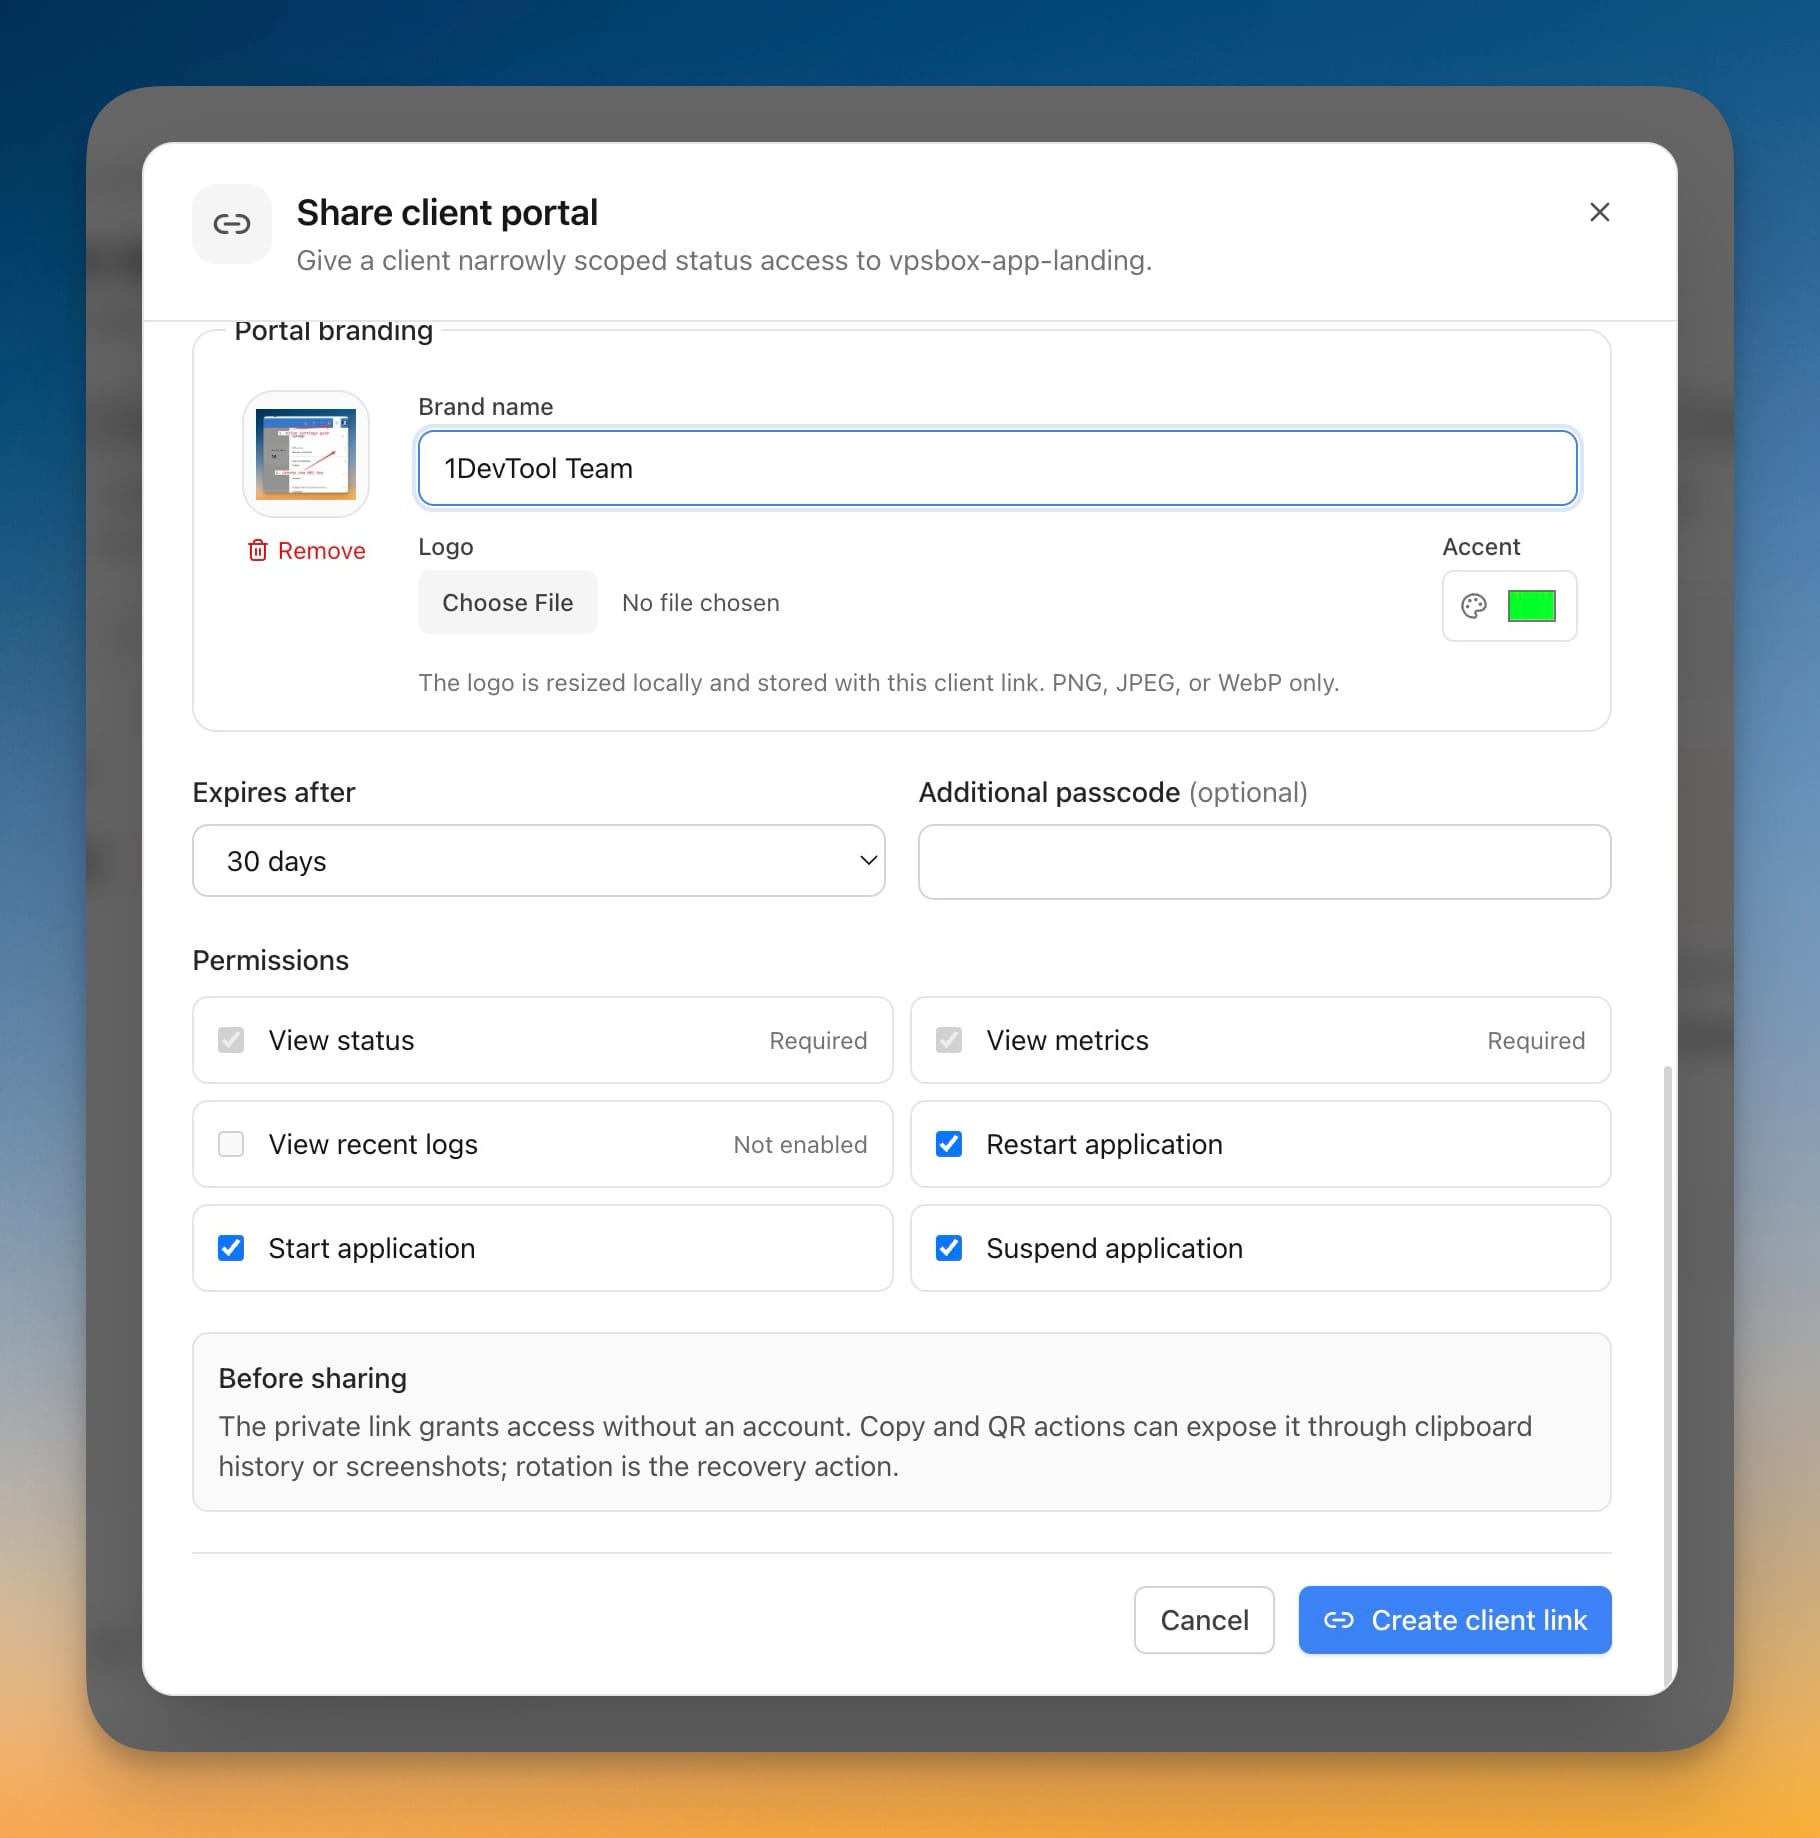Click the "Required" label beside View status

pyautogui.click(x=818, y=1041)
